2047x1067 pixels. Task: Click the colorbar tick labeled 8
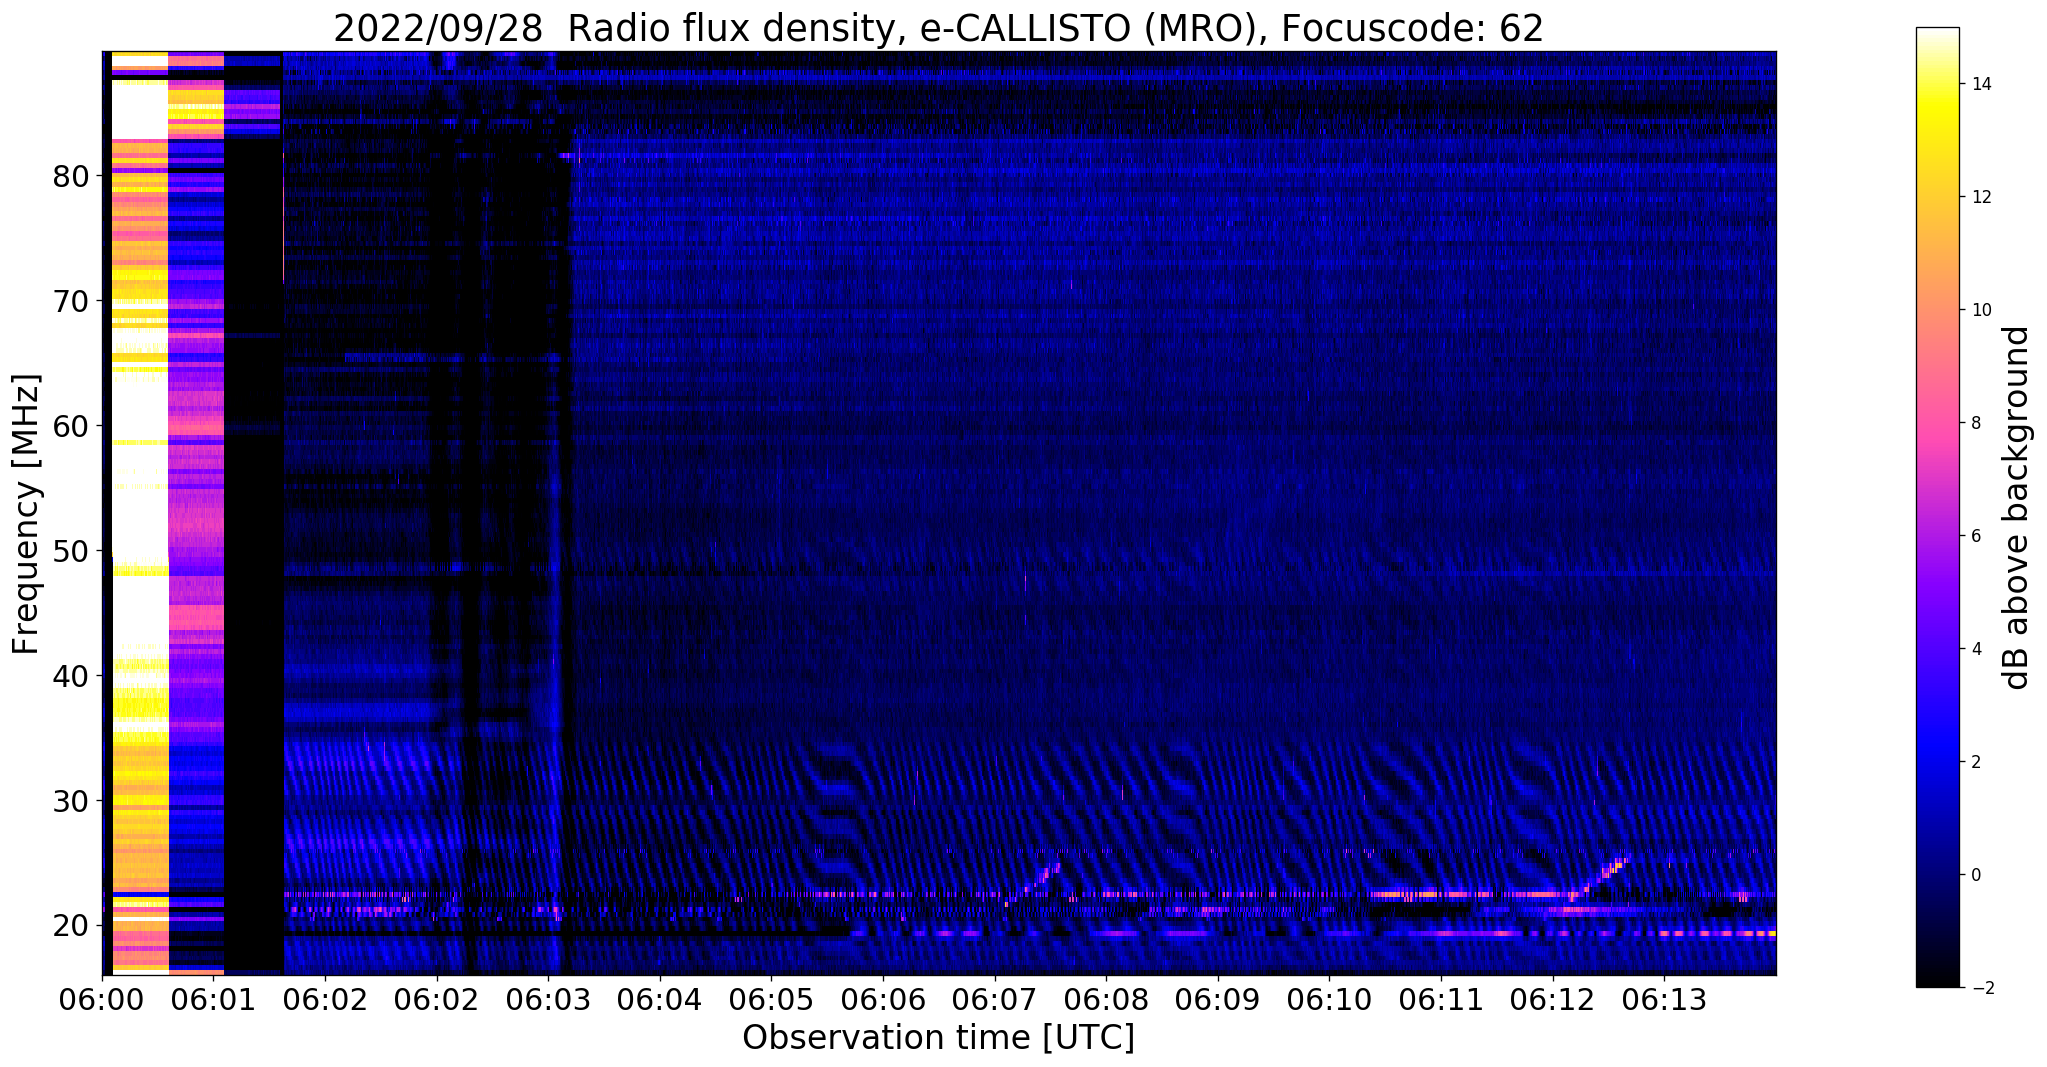coord(1975,423)
